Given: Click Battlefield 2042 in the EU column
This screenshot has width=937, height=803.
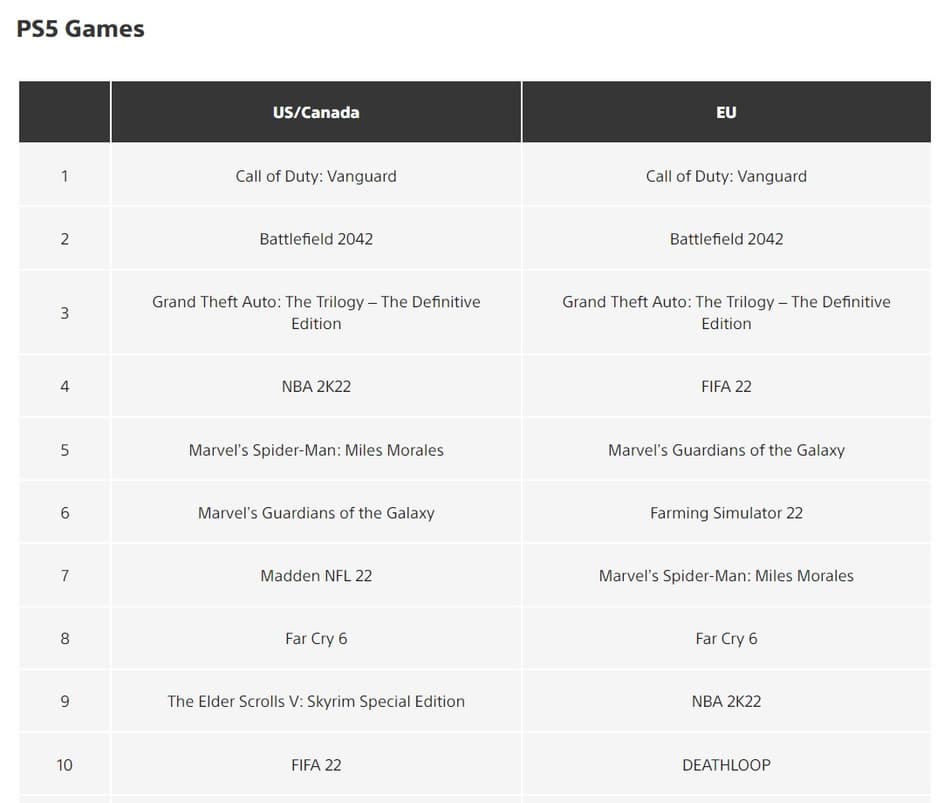Looking at the screenshot, I should pyautogui.click(x=726, y=239).
